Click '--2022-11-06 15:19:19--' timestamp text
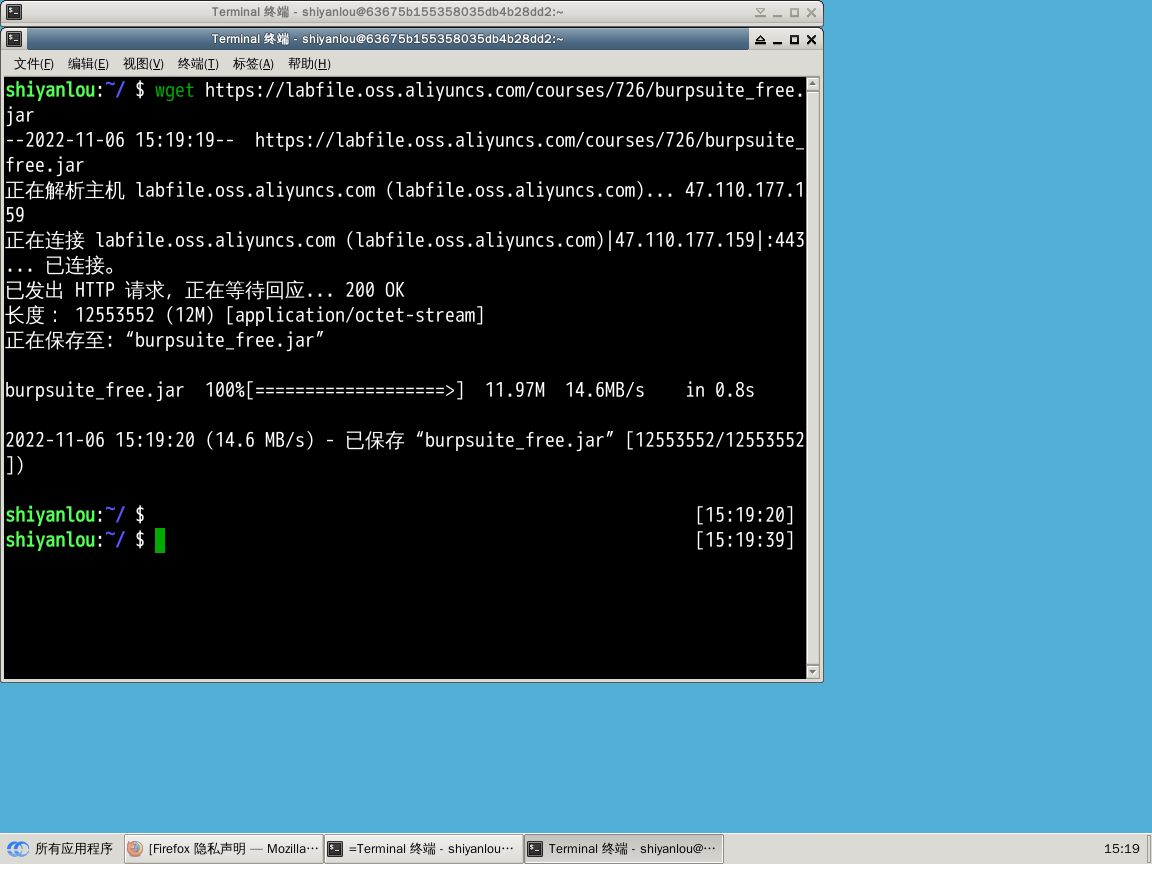 pos(120,140)
